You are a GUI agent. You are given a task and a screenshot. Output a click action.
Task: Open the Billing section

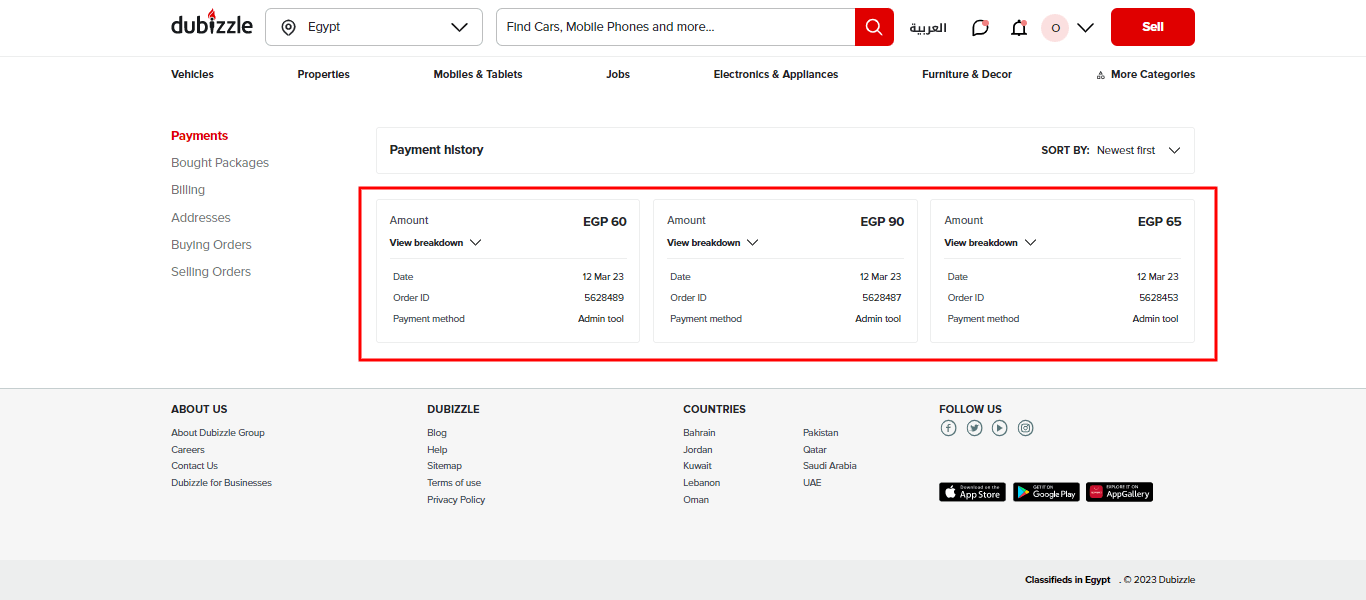[x=187, y=189]
